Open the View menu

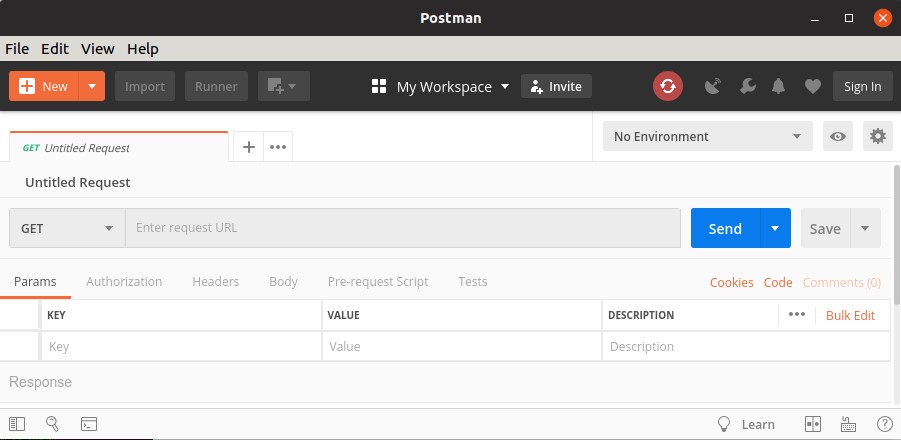[x=98, y=49]
